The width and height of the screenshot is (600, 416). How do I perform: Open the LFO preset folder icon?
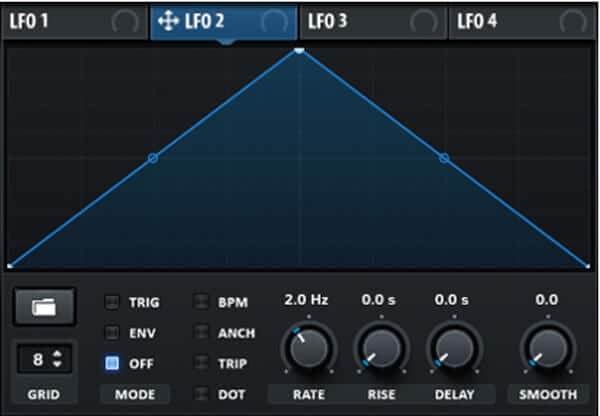click(44, 307)
